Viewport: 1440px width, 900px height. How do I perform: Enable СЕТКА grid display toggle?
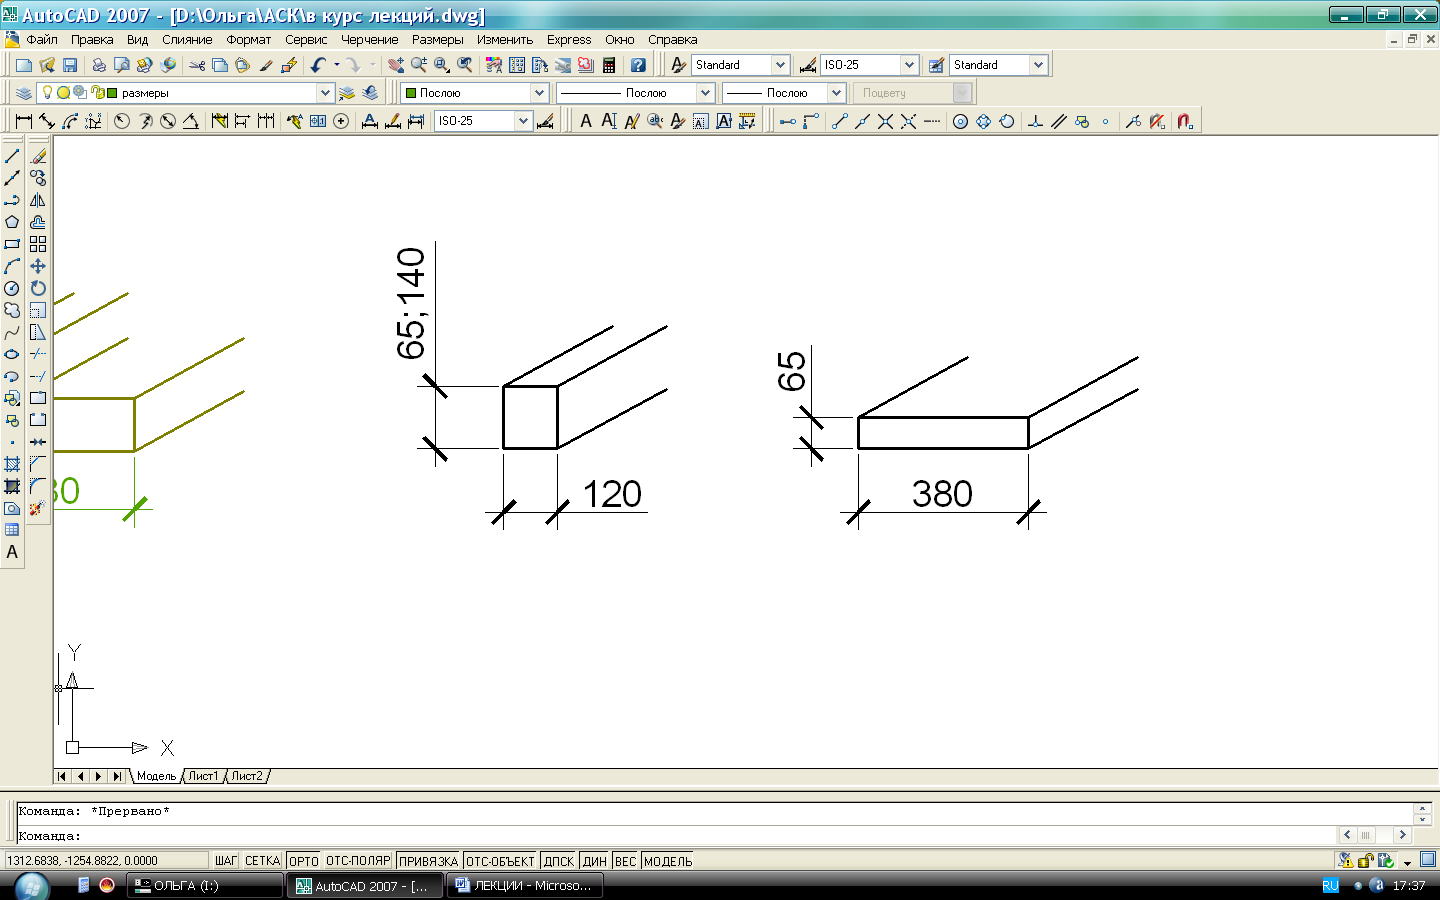click(262, 861)
